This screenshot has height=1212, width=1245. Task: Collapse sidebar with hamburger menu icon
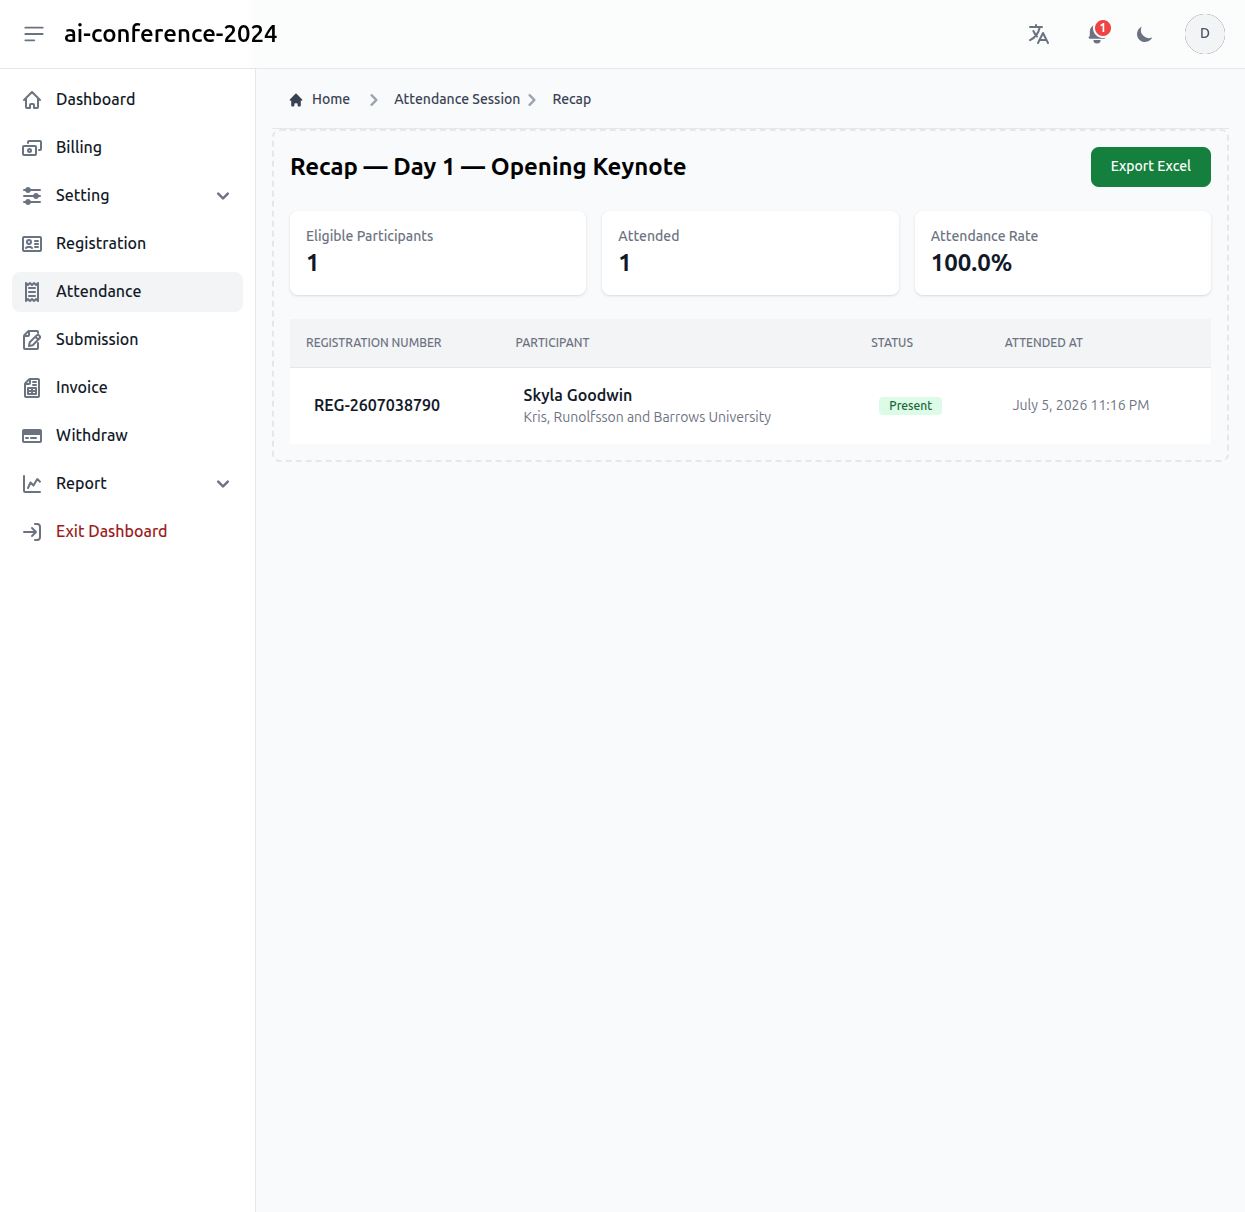click(34, 34)
